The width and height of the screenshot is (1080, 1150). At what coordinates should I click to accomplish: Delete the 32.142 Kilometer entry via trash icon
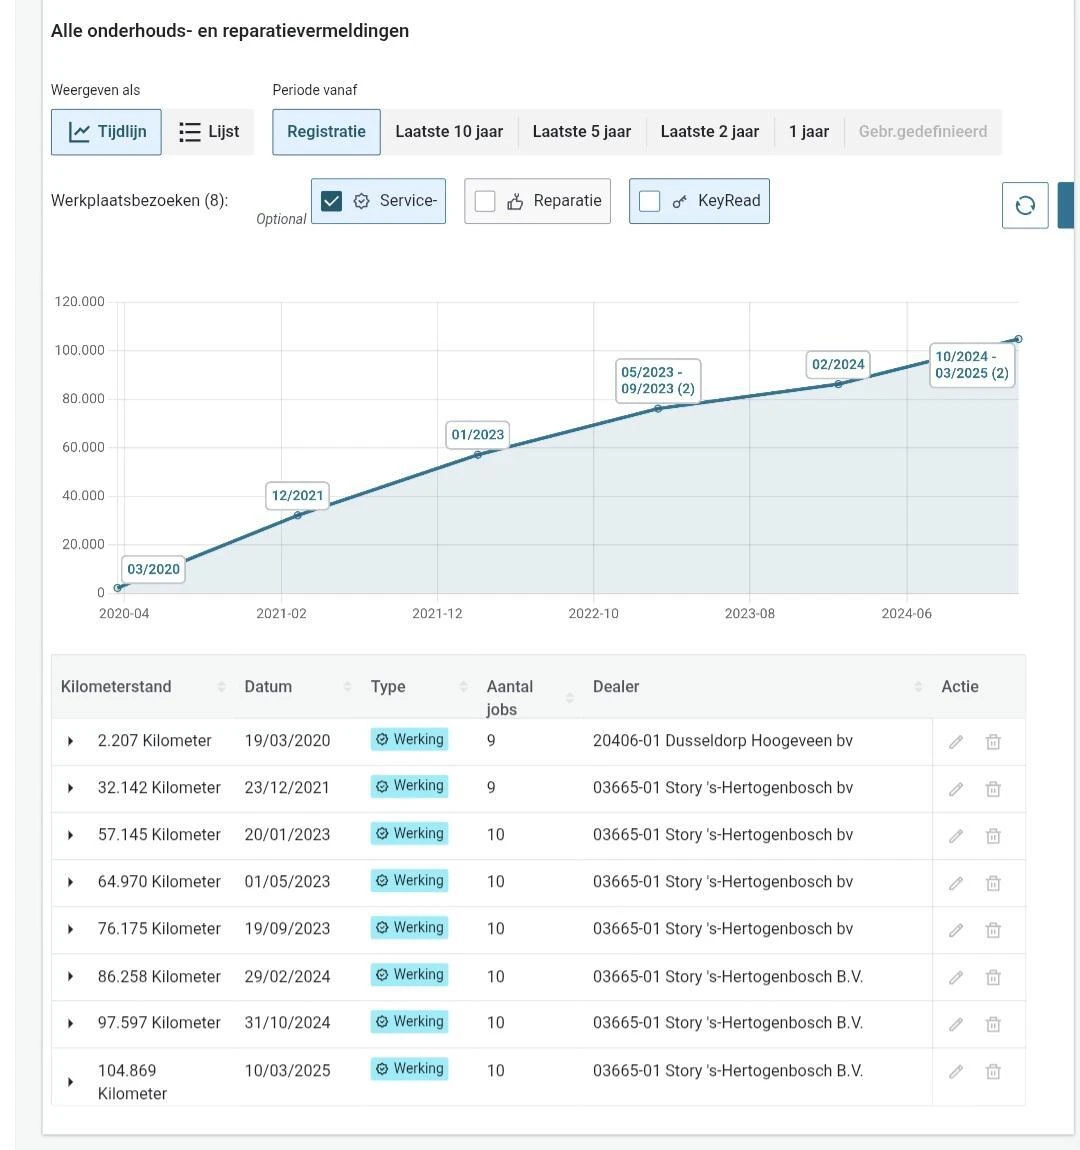click(993, 789)
